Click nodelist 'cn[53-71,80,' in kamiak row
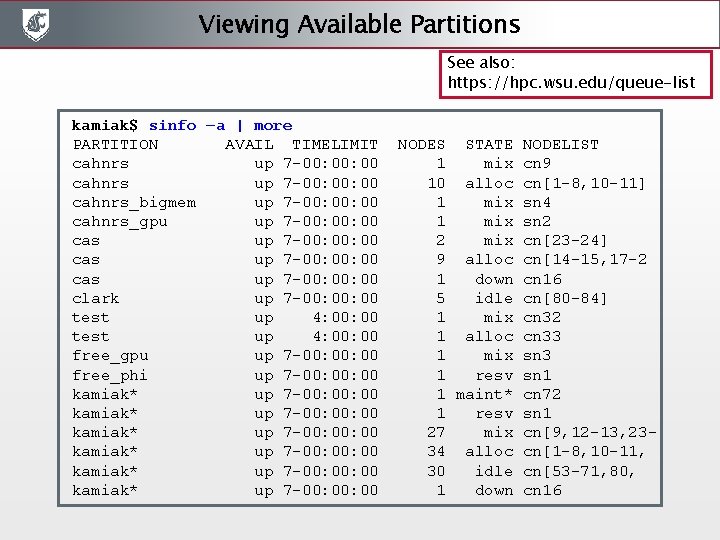Image resolution: width=720 pixels, height=540 pixels. (x=579, y=472)
